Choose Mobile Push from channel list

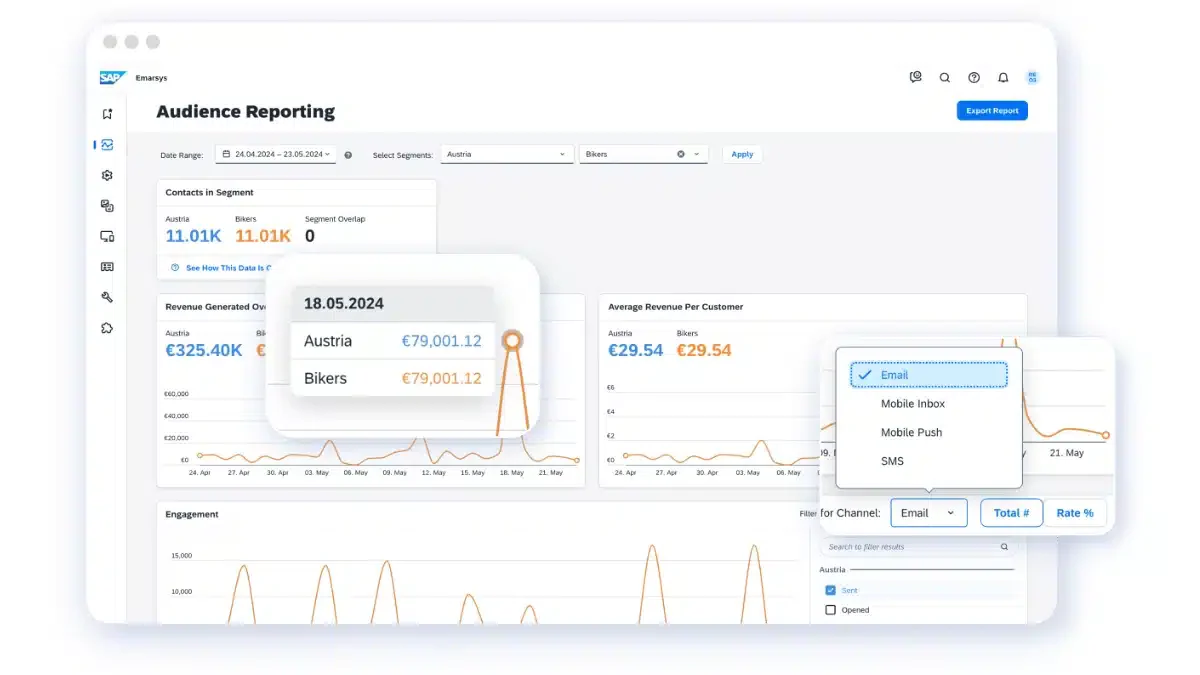911,432
